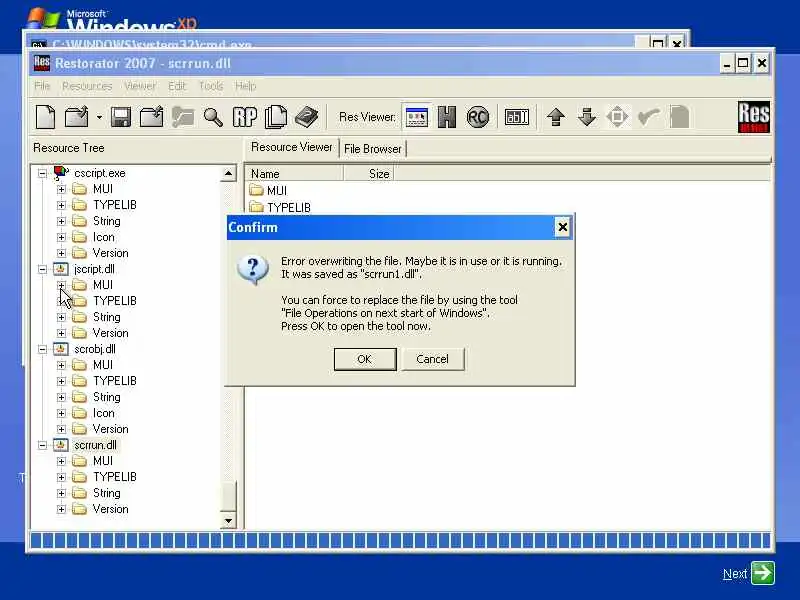Switch to the File Browser tab
The image size is (800, 600).
tap(372, 149)
